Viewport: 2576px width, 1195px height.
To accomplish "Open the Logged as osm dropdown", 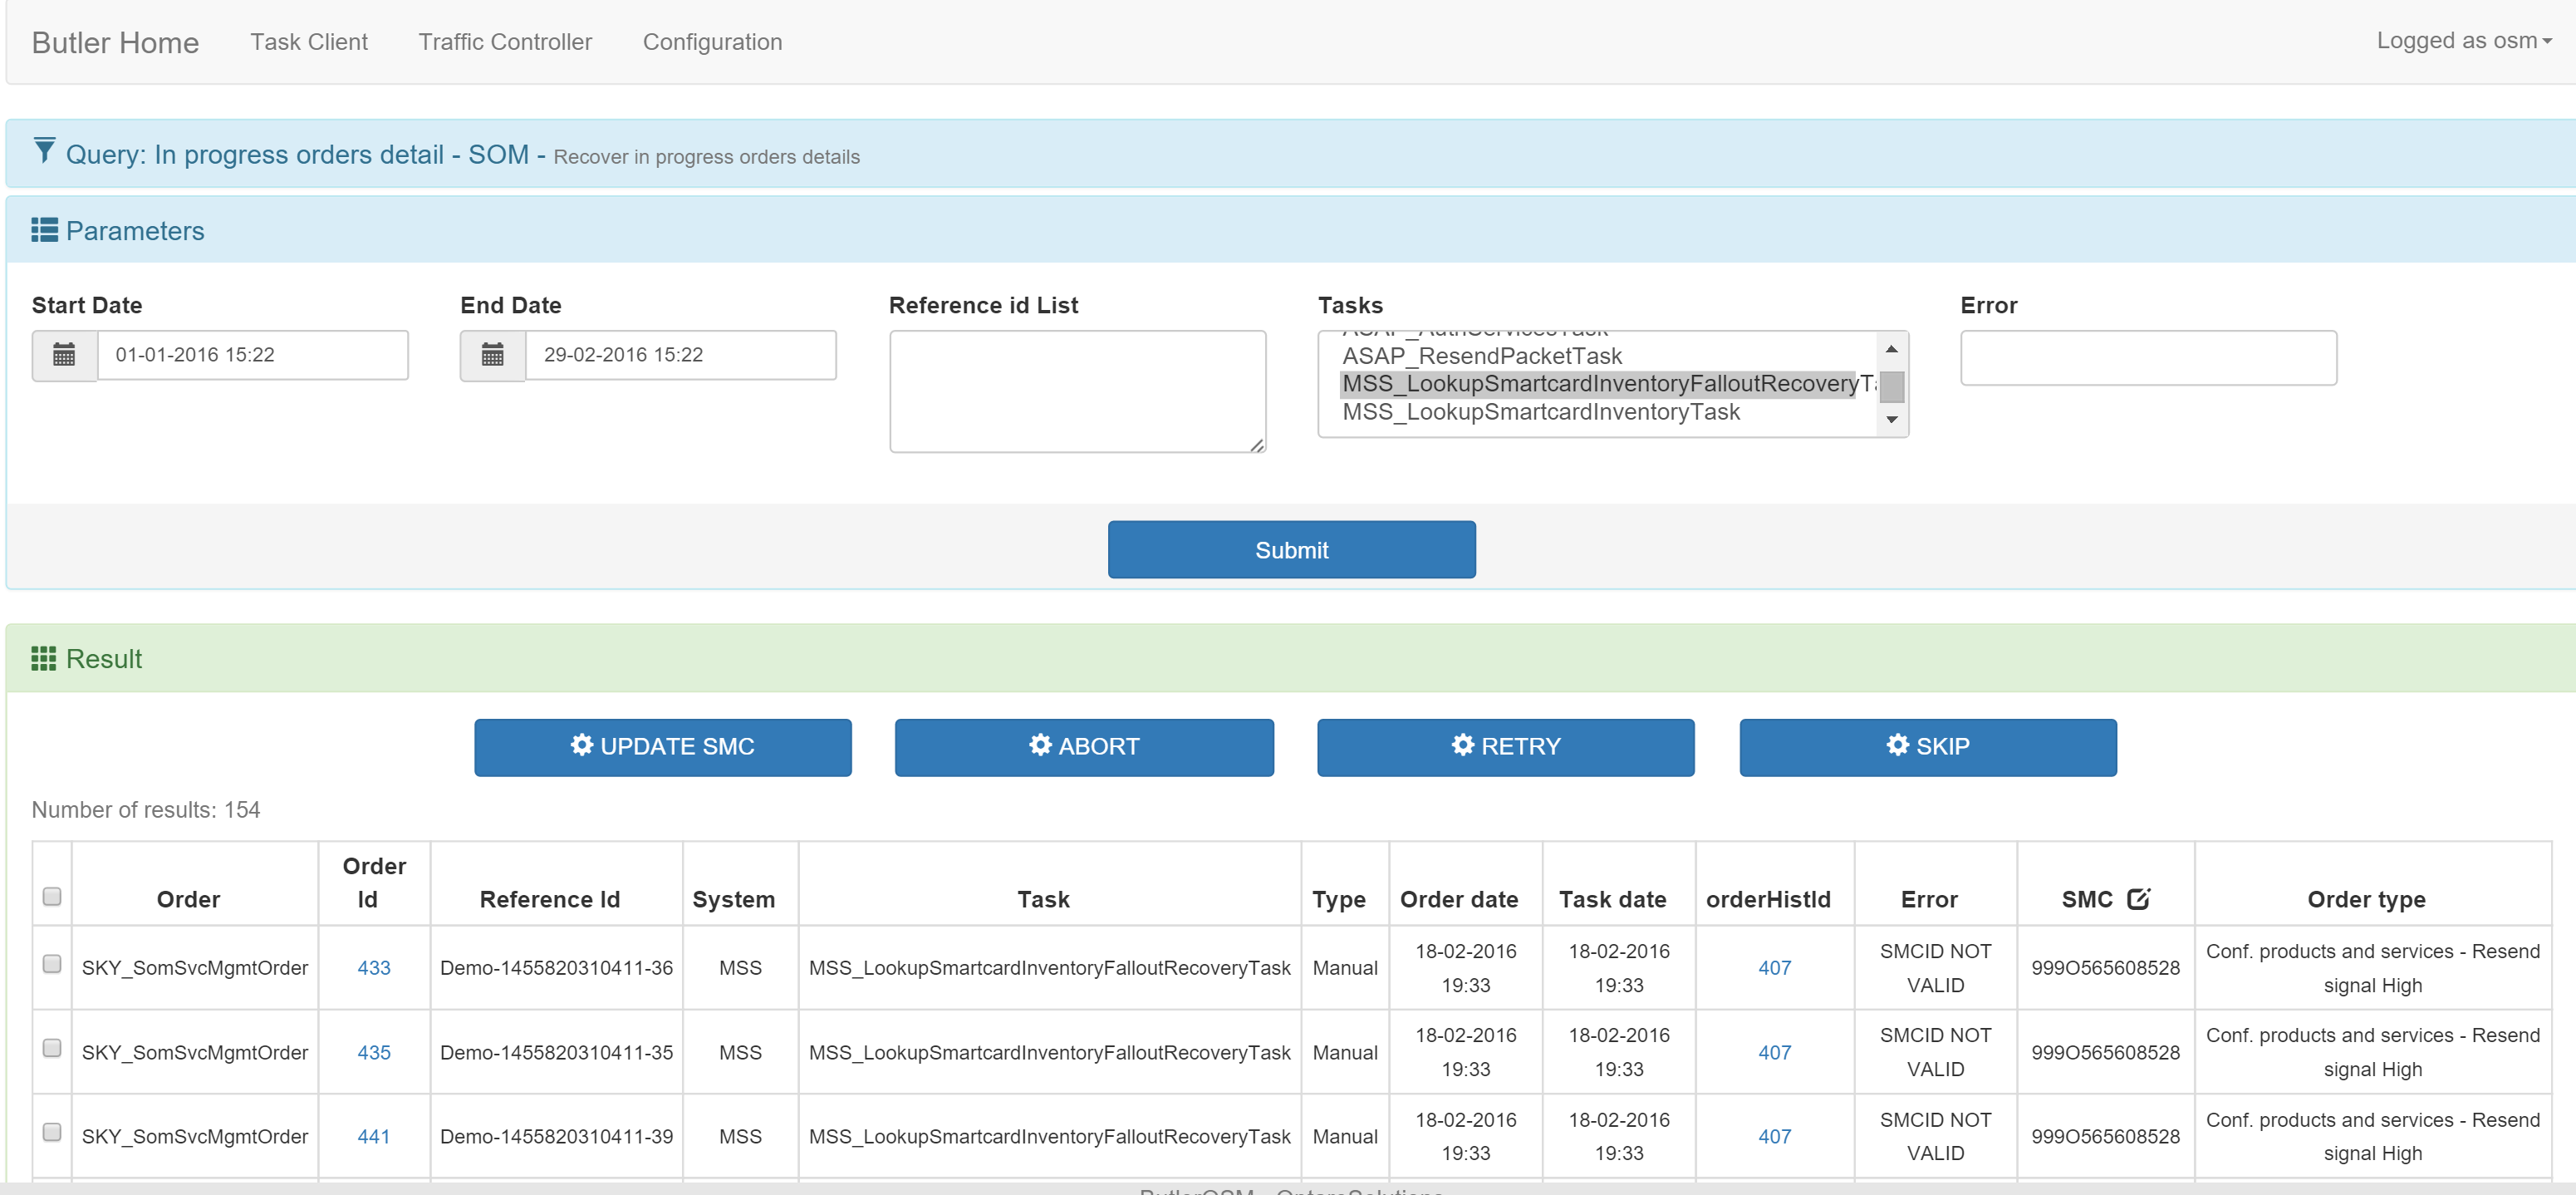I will click(2463, 41).
